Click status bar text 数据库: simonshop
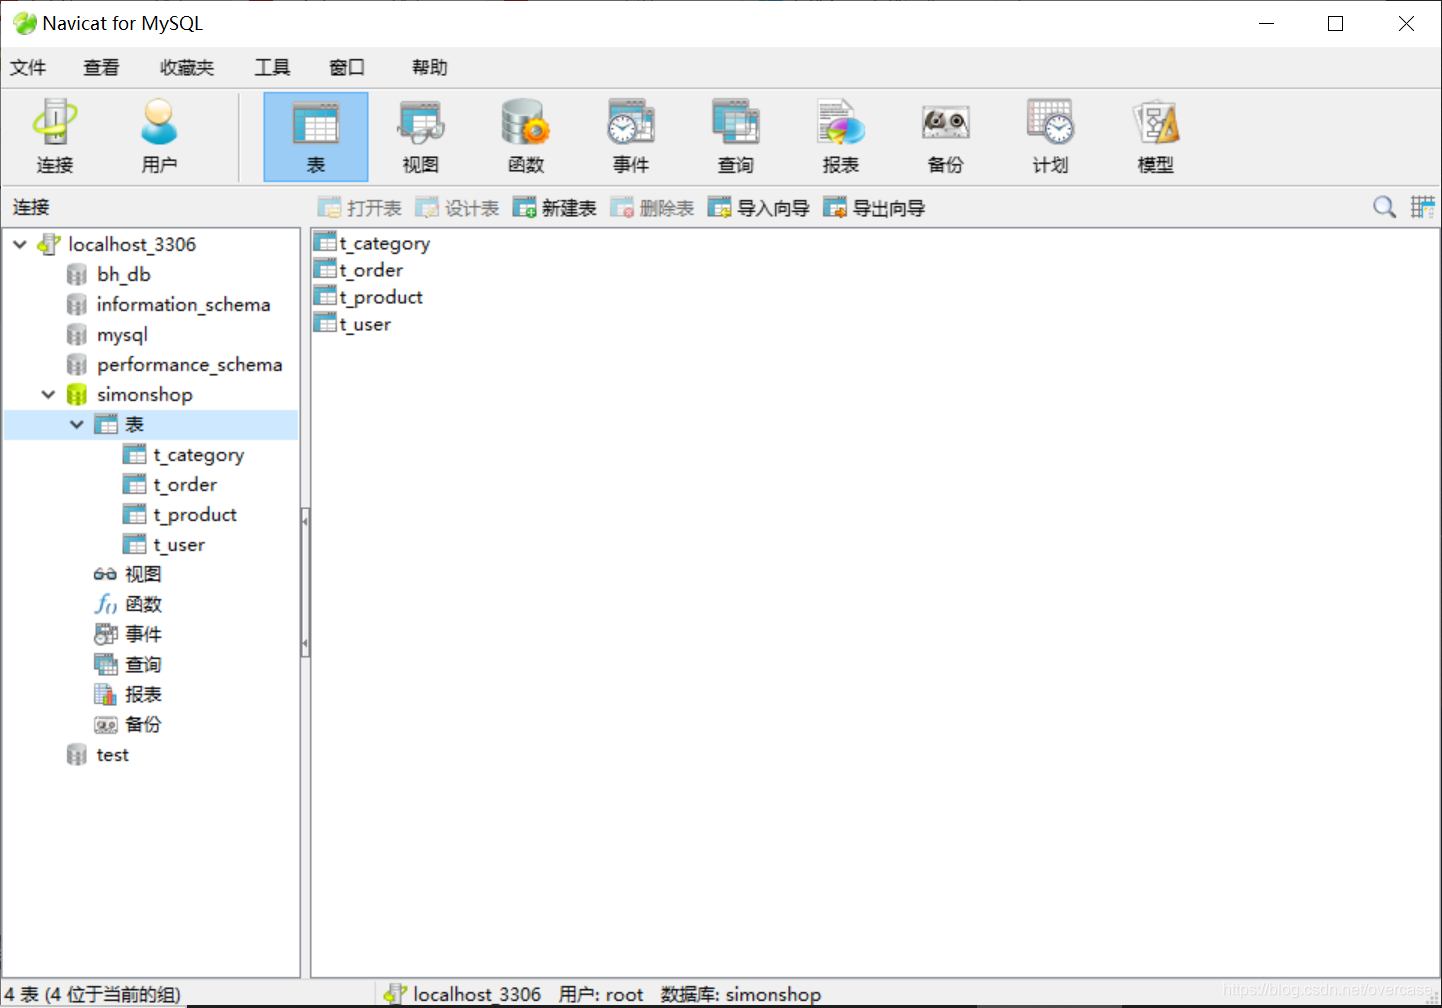The width and height of the screenshot is (1442, 1008). [741, 994]
